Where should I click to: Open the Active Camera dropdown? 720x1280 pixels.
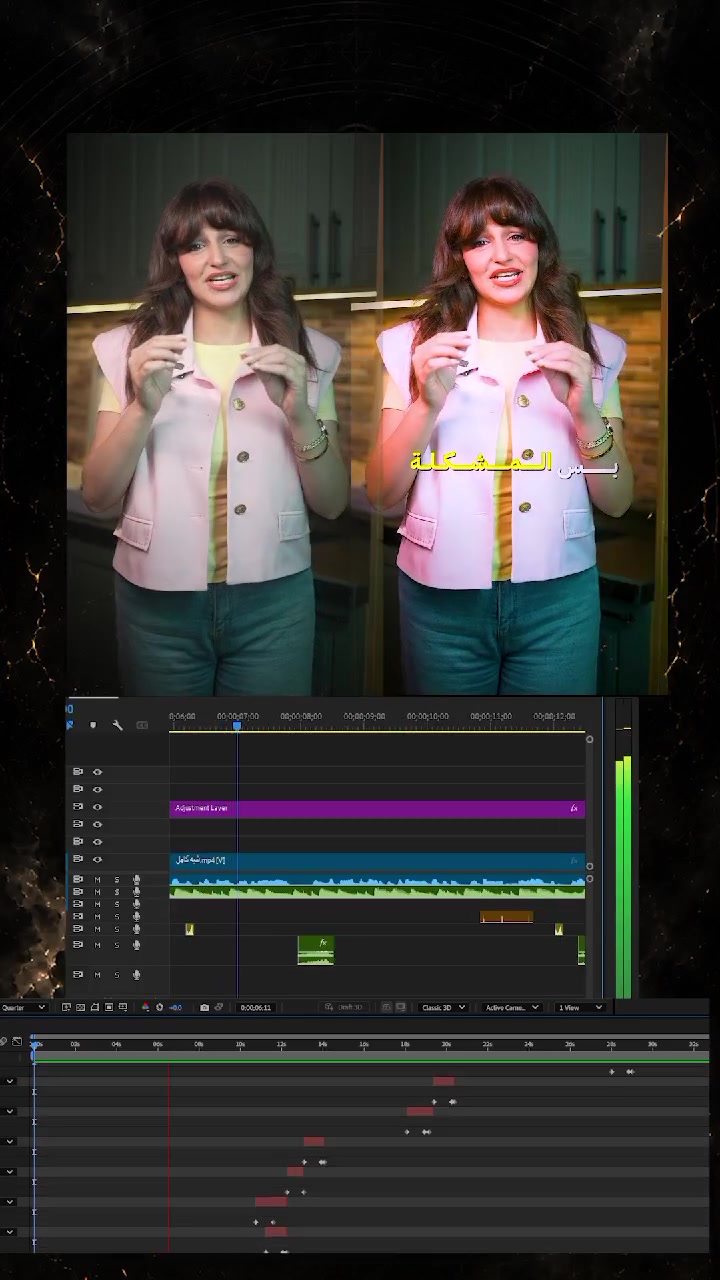(x=512, y=1007)
